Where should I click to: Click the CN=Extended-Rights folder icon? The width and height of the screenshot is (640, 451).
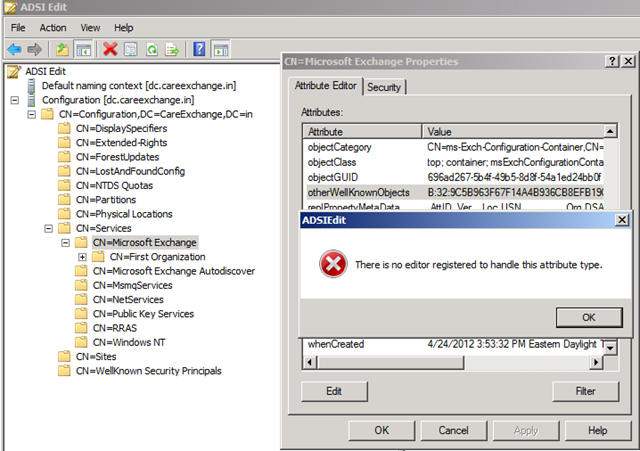64,142
